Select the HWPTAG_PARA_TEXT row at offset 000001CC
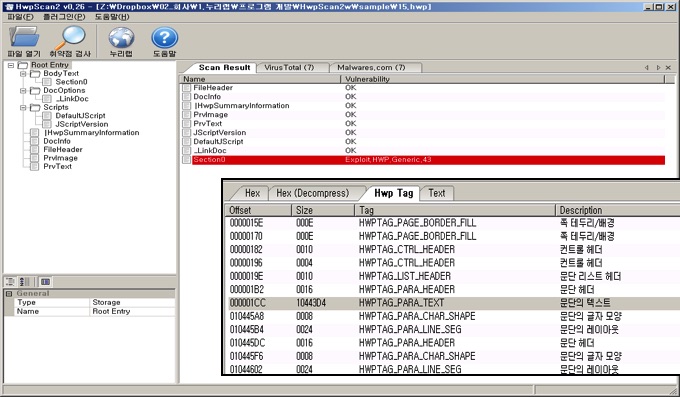This screenshot has height=397, width=680. (x=454, y=303)
